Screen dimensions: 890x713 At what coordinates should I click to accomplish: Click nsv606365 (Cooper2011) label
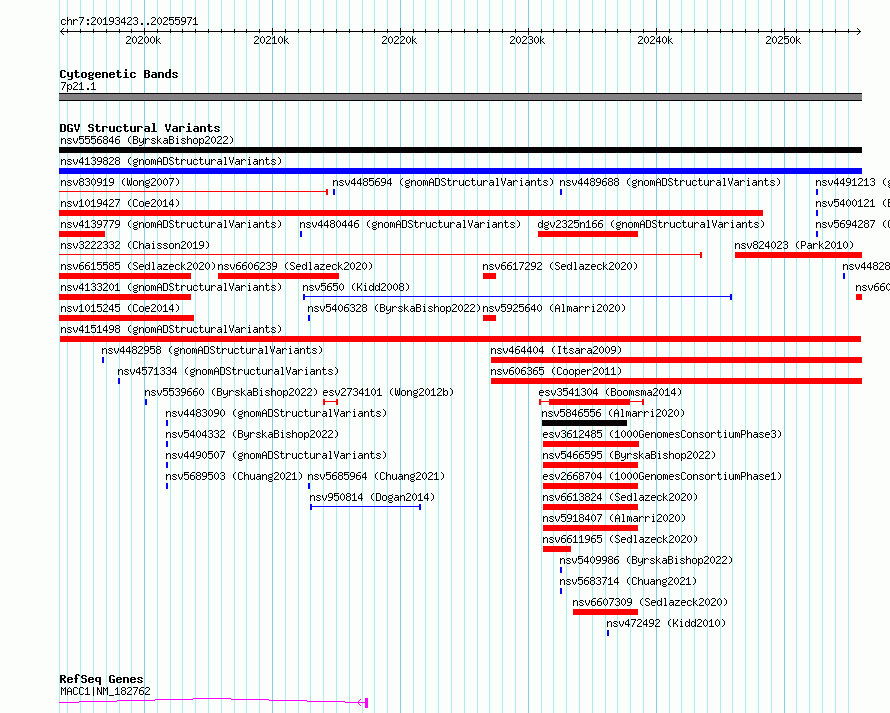pyautogui.click(x=556, y=371)
